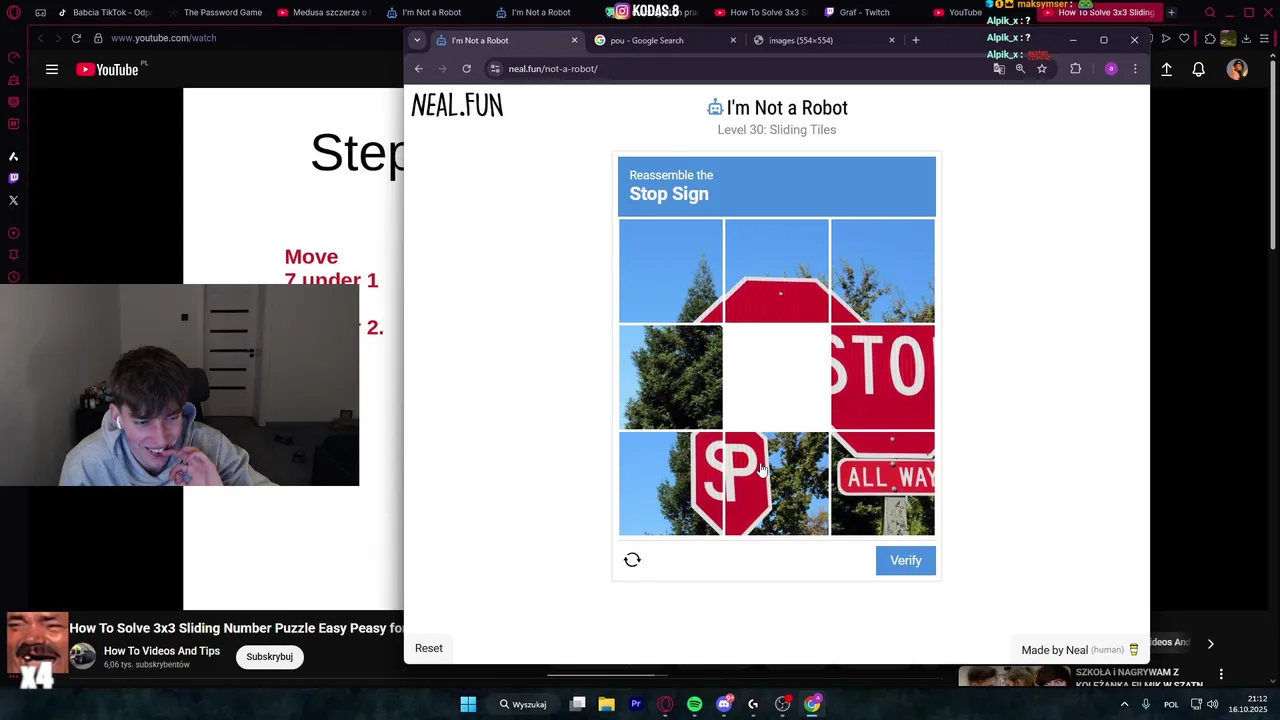
Task: Switch to Graf - Twitch tab
Action: [x=857, y=13]
